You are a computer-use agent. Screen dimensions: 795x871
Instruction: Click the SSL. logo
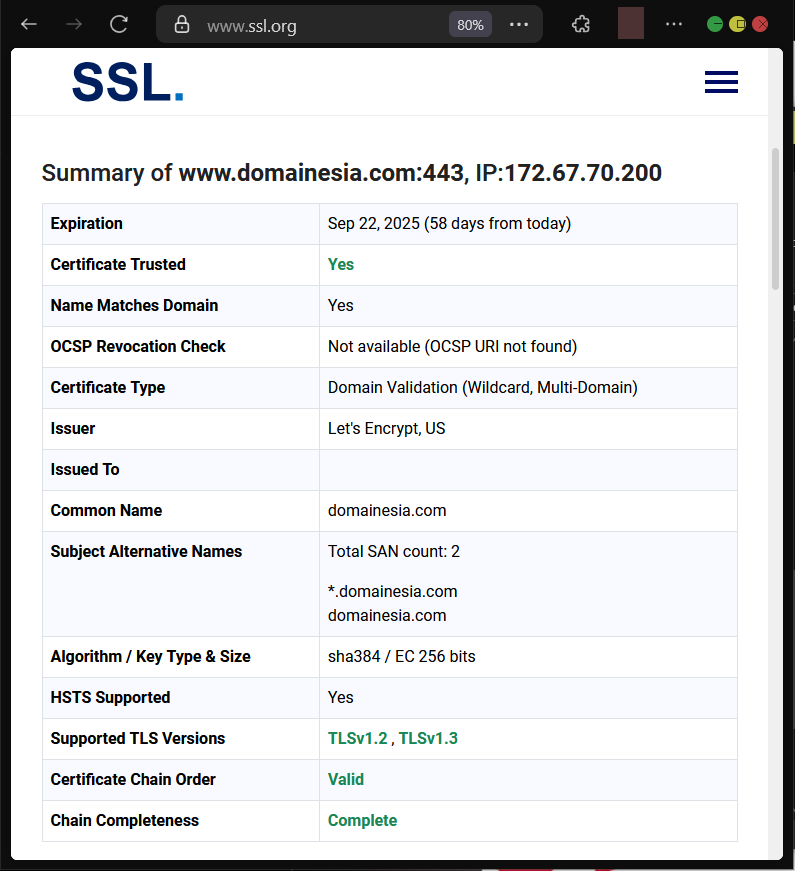(x=128, y=82)
